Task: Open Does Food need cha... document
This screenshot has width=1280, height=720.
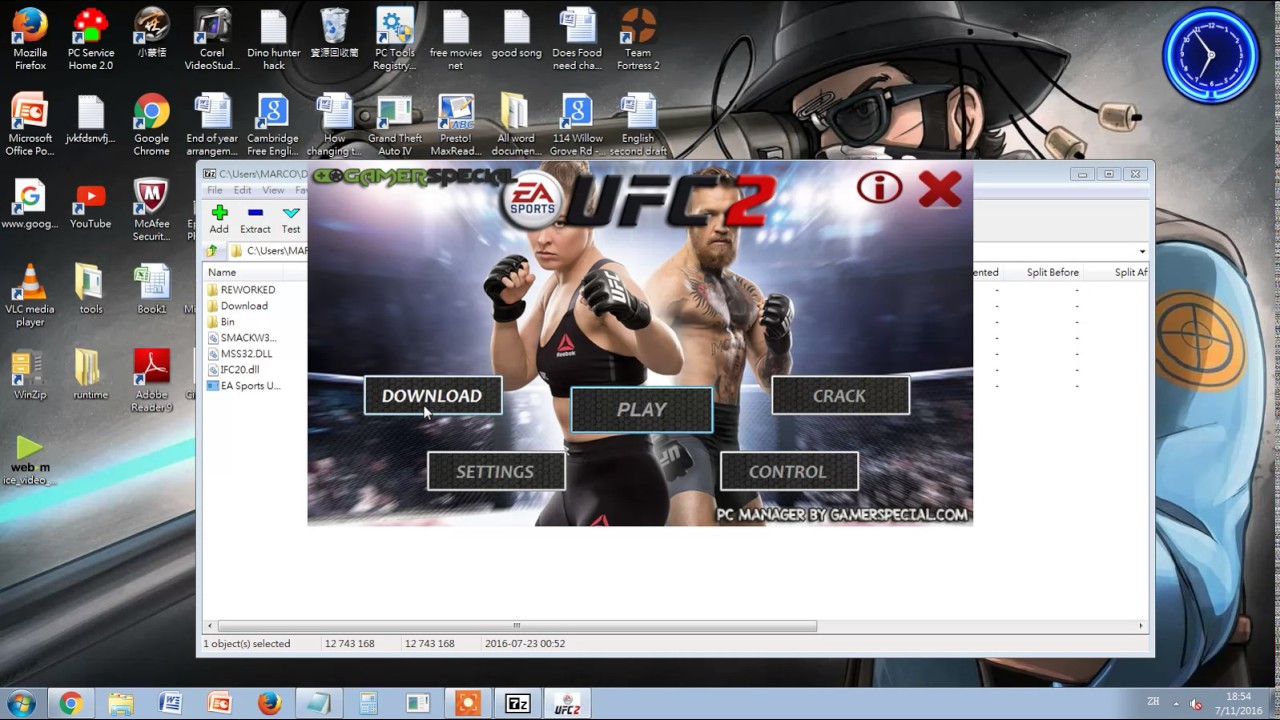Action: click(x=577, y=40)
